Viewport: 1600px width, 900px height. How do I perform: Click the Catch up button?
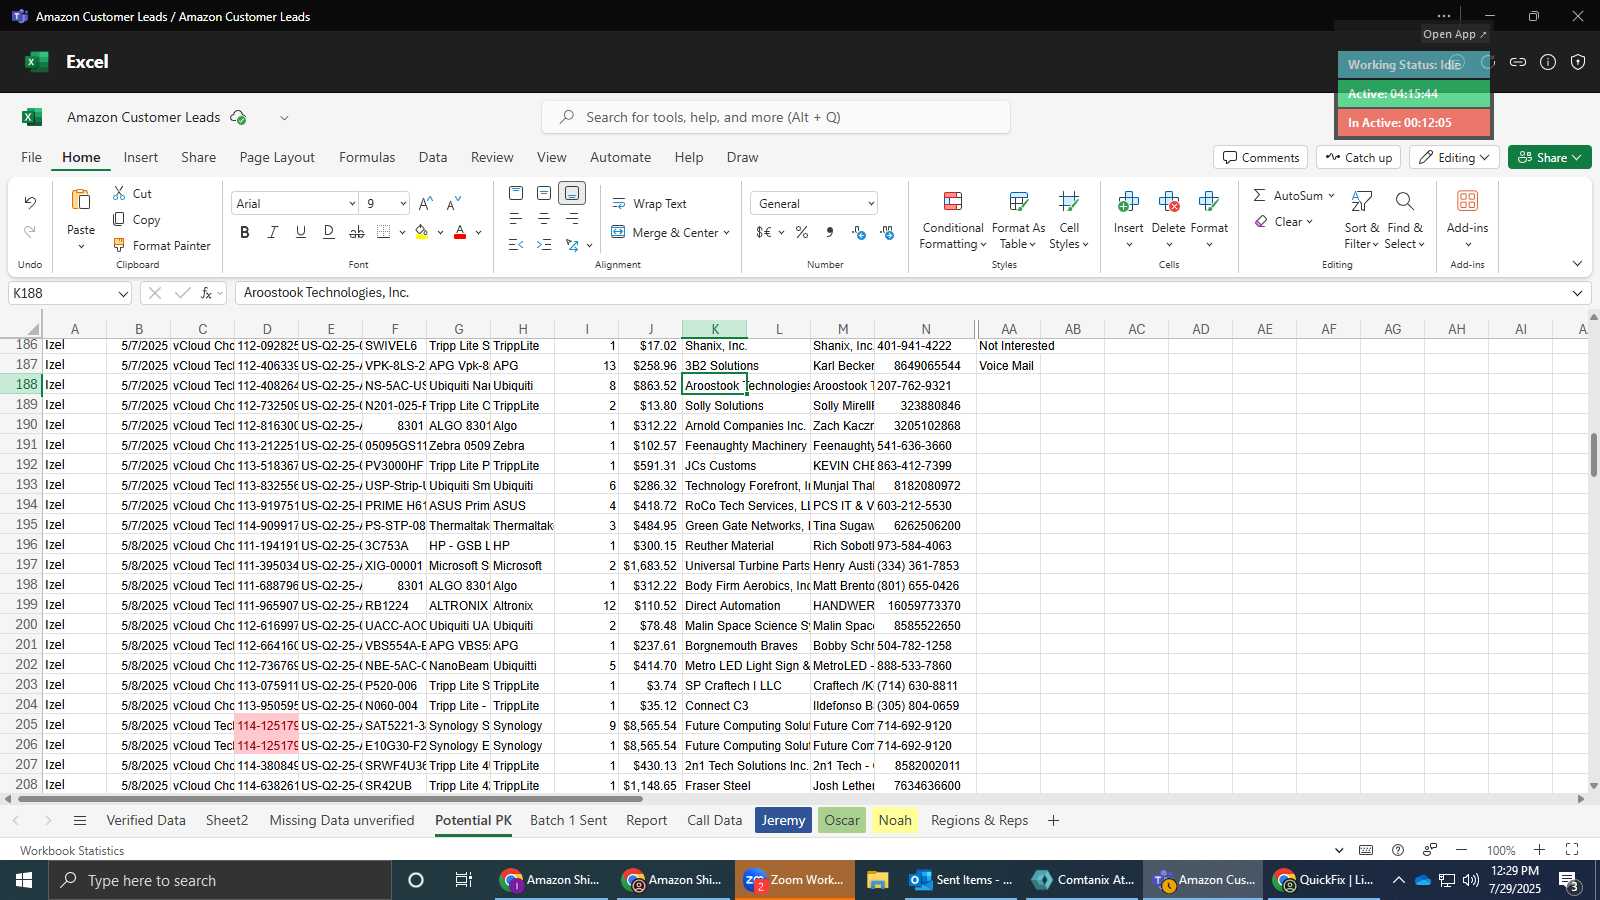(x=1358, y=158)
